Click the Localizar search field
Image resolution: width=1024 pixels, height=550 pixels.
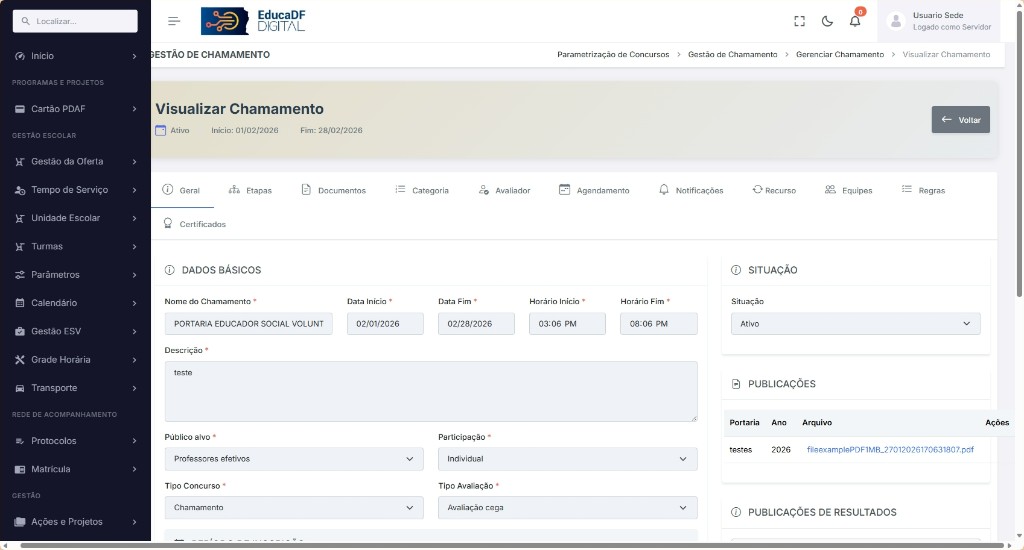pos(75,21)
